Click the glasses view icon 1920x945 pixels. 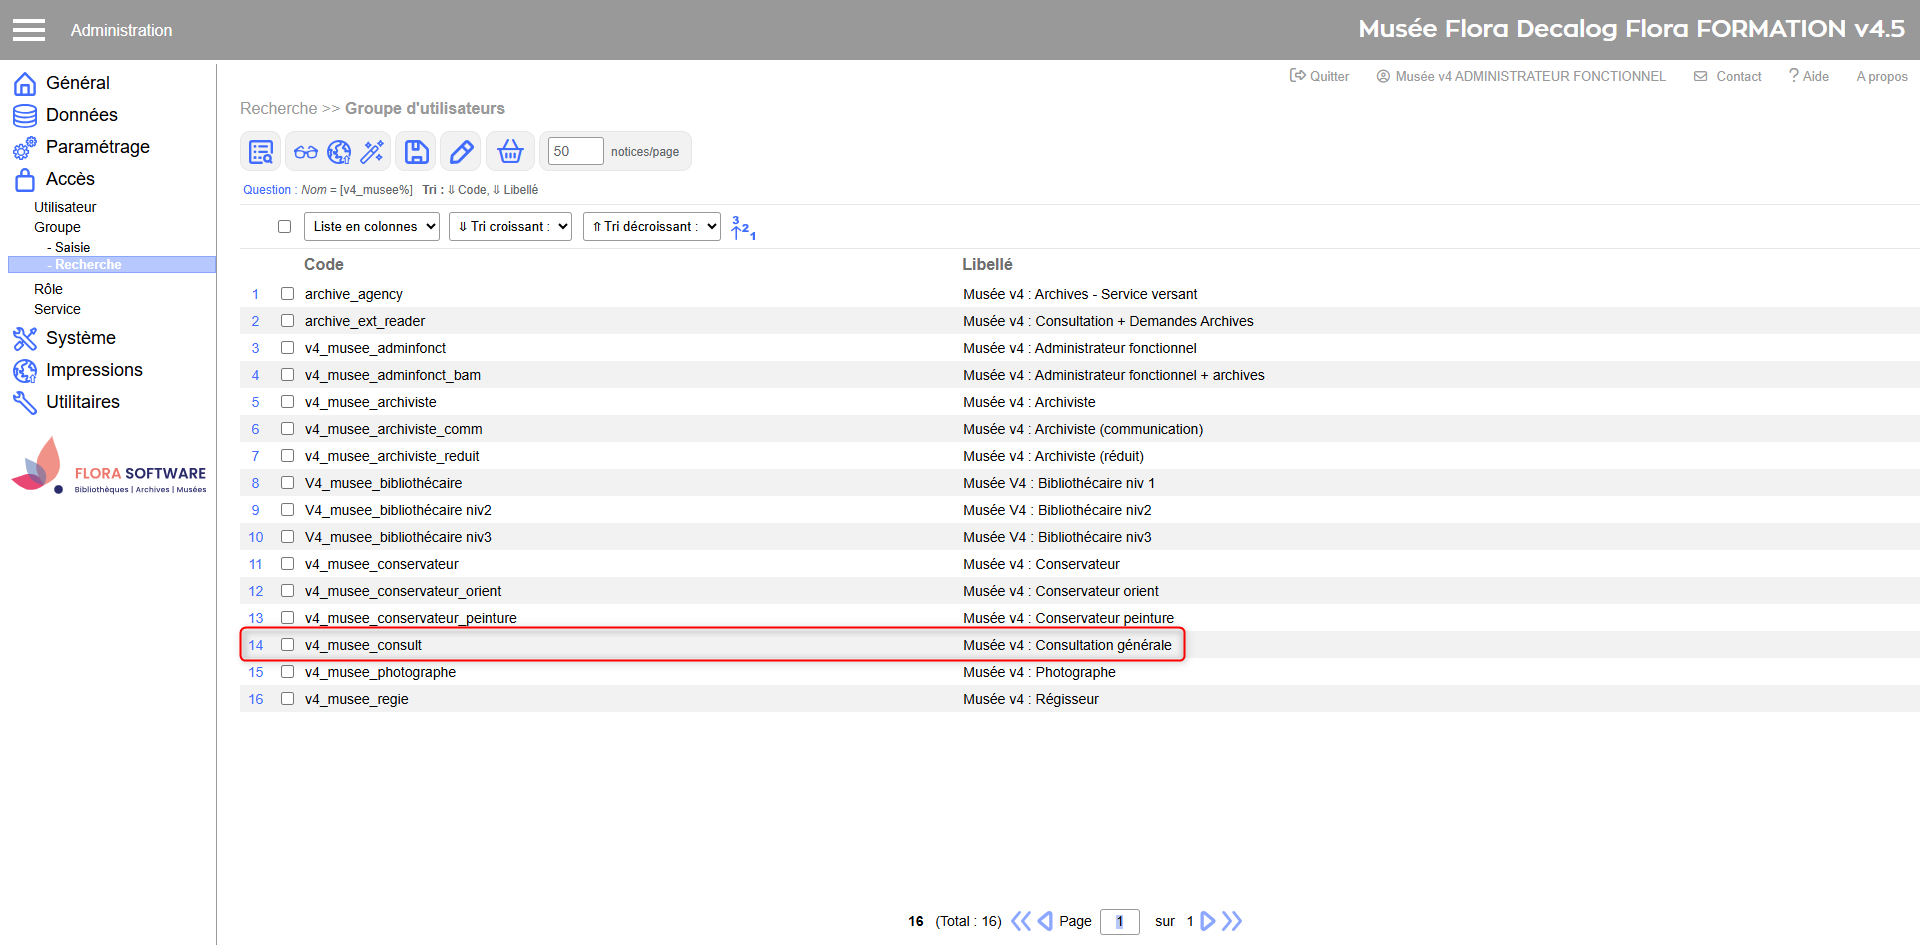pyautogui.click(x=306, y=152)
